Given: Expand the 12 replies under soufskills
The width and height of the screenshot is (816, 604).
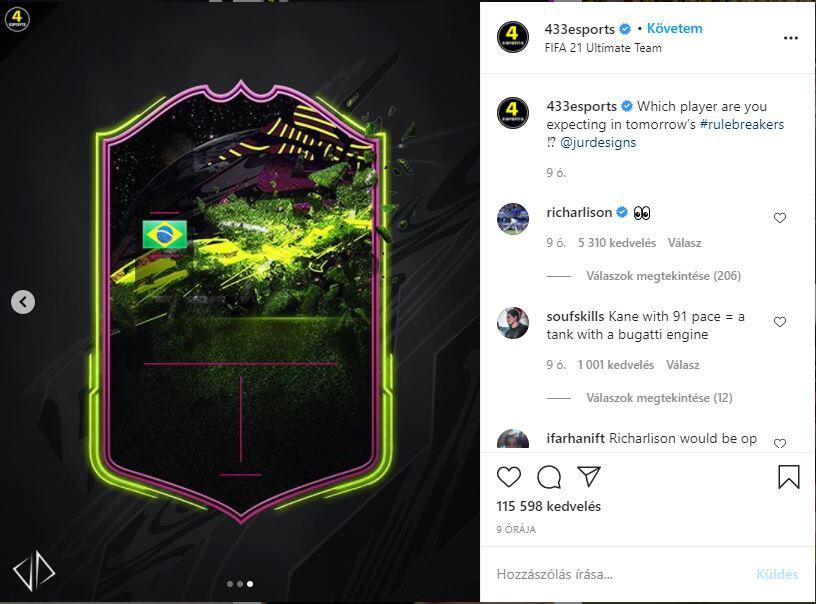Looking at the screenshot, I should point(659,398).
